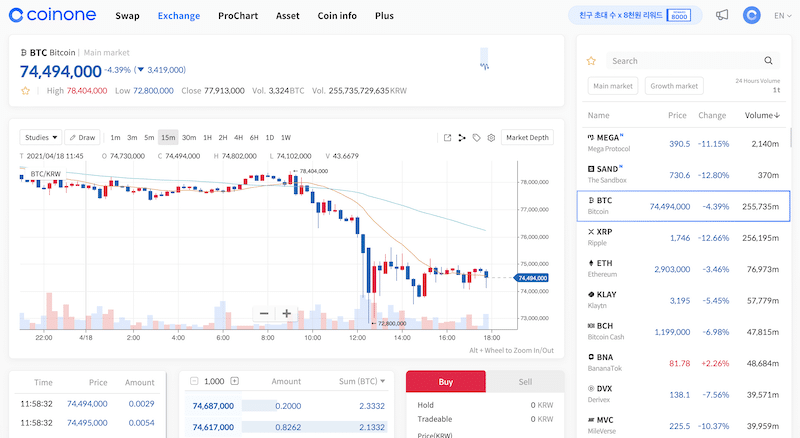Image resolution: width=800 pixels, height=438 pixels.
Task: Select the 30m chart interval
Action: [x=189, y=137]
